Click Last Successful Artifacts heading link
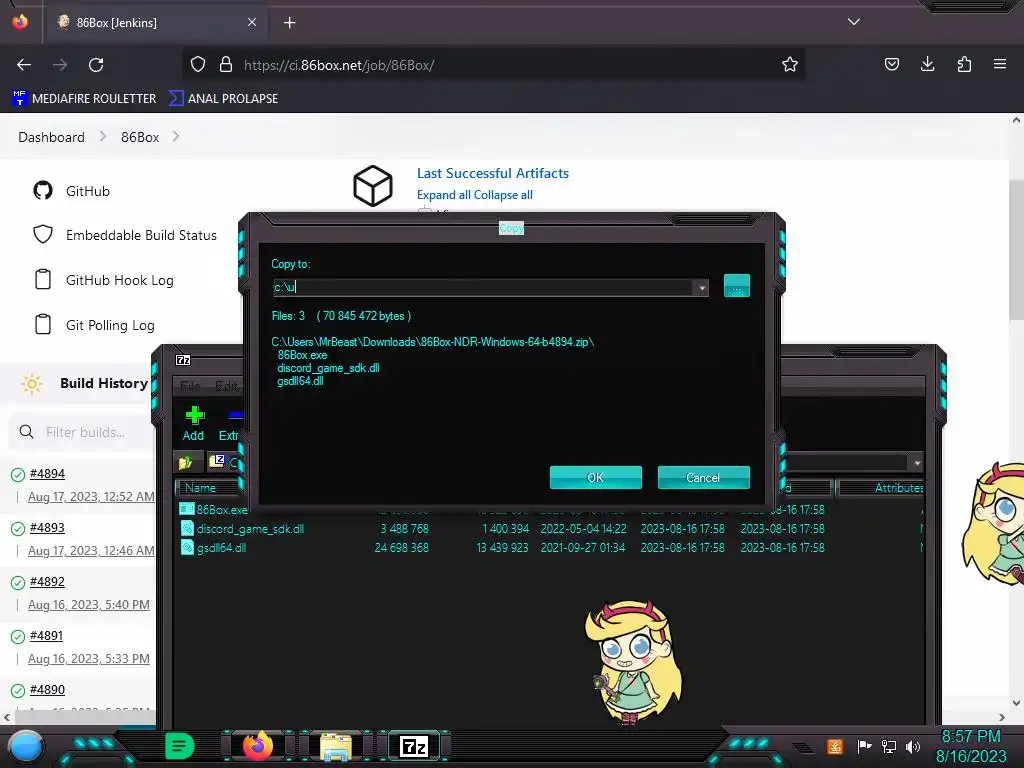This screenshot has height=768, width=1024. pos(492,173)
